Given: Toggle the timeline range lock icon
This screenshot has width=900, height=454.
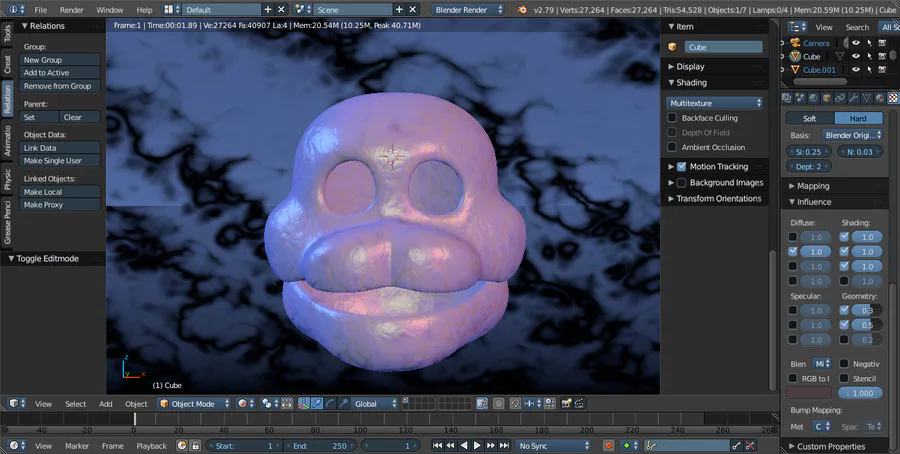Looking at the screenshot, I should pos(195,445).
